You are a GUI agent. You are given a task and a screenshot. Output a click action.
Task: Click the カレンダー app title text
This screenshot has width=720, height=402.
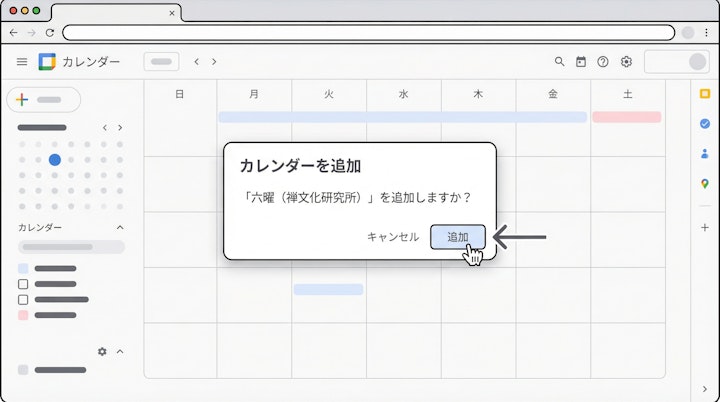tap(91, 62)
